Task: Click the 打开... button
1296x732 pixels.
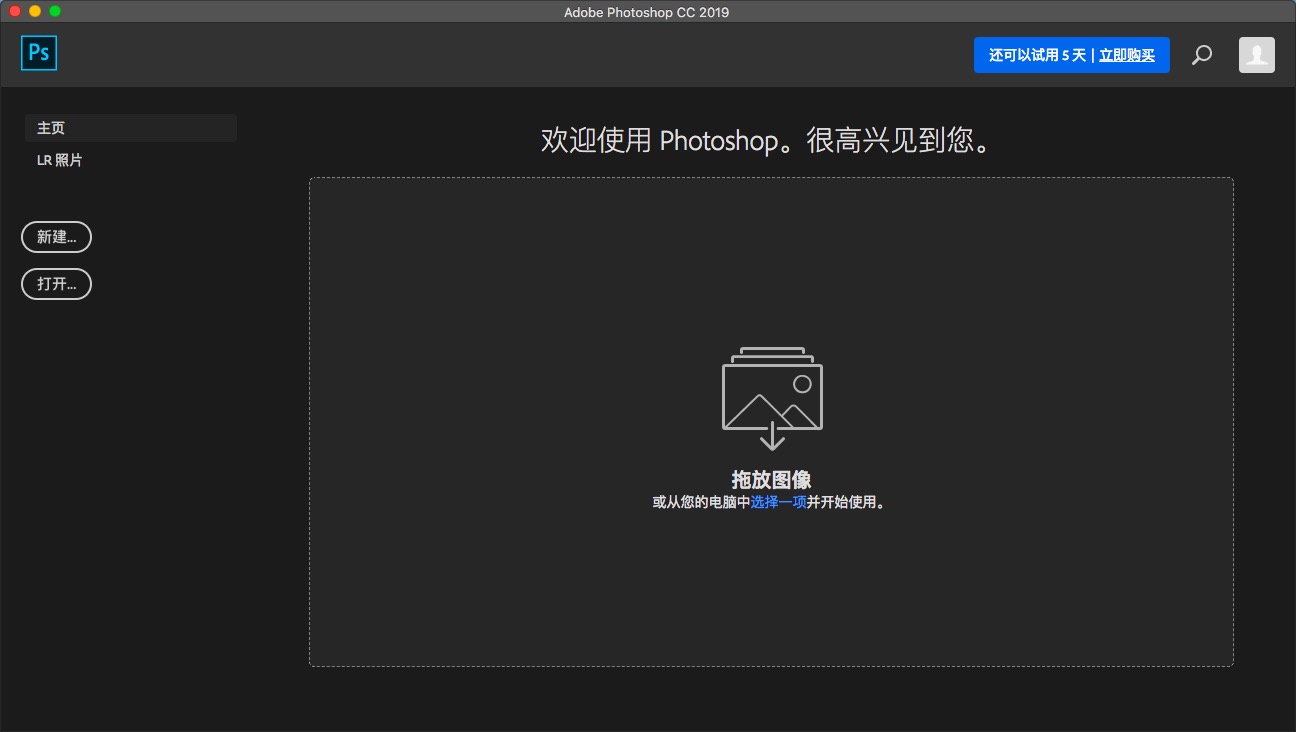Action: click(56, 284)
